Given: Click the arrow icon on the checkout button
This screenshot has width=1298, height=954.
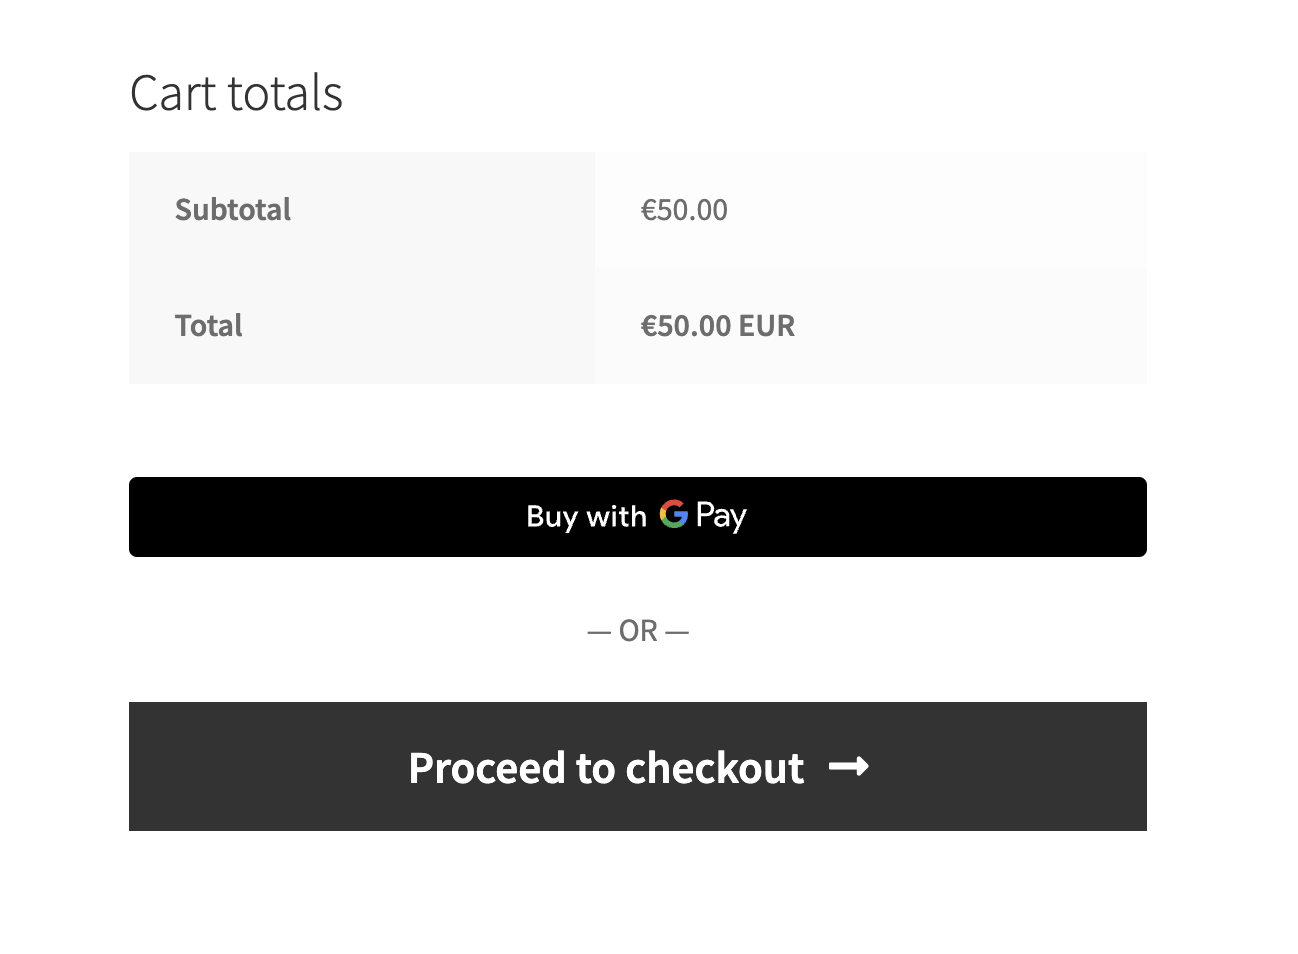Looking at the screenshot, I should coord(849,767).
